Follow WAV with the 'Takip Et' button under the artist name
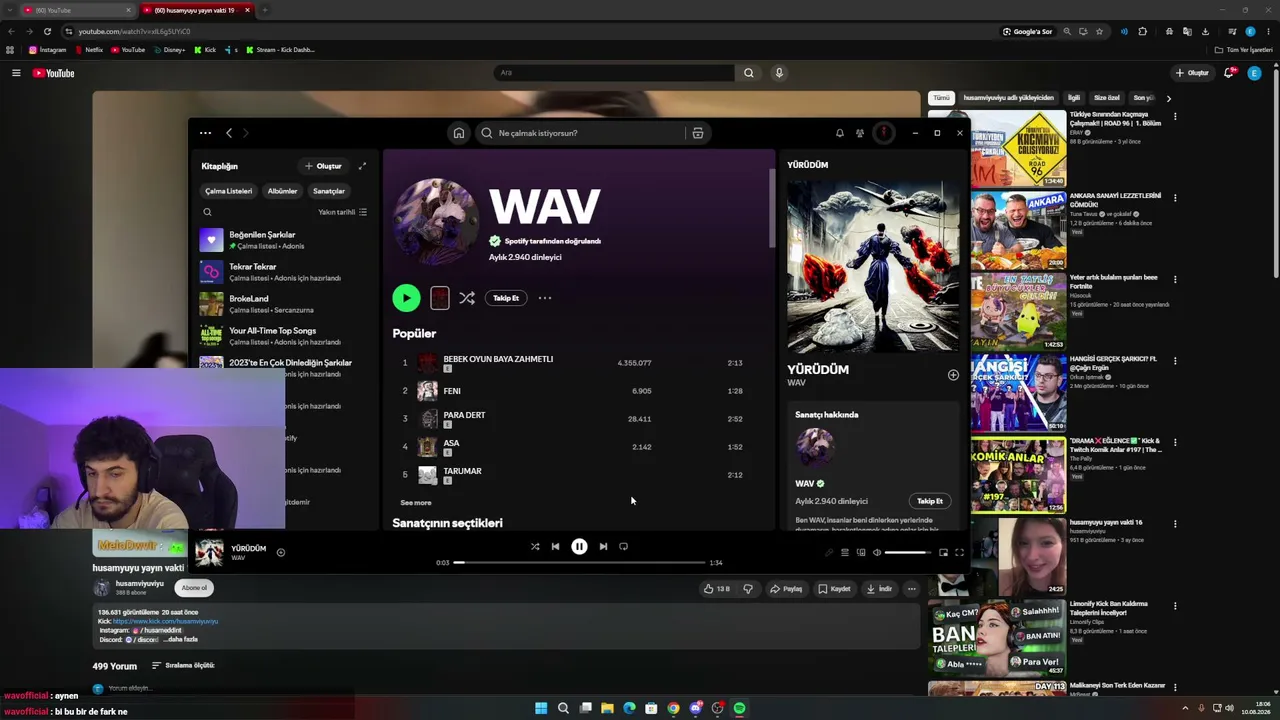The height and width of the screenshot is (720, 1280). (x=506, y=298)
